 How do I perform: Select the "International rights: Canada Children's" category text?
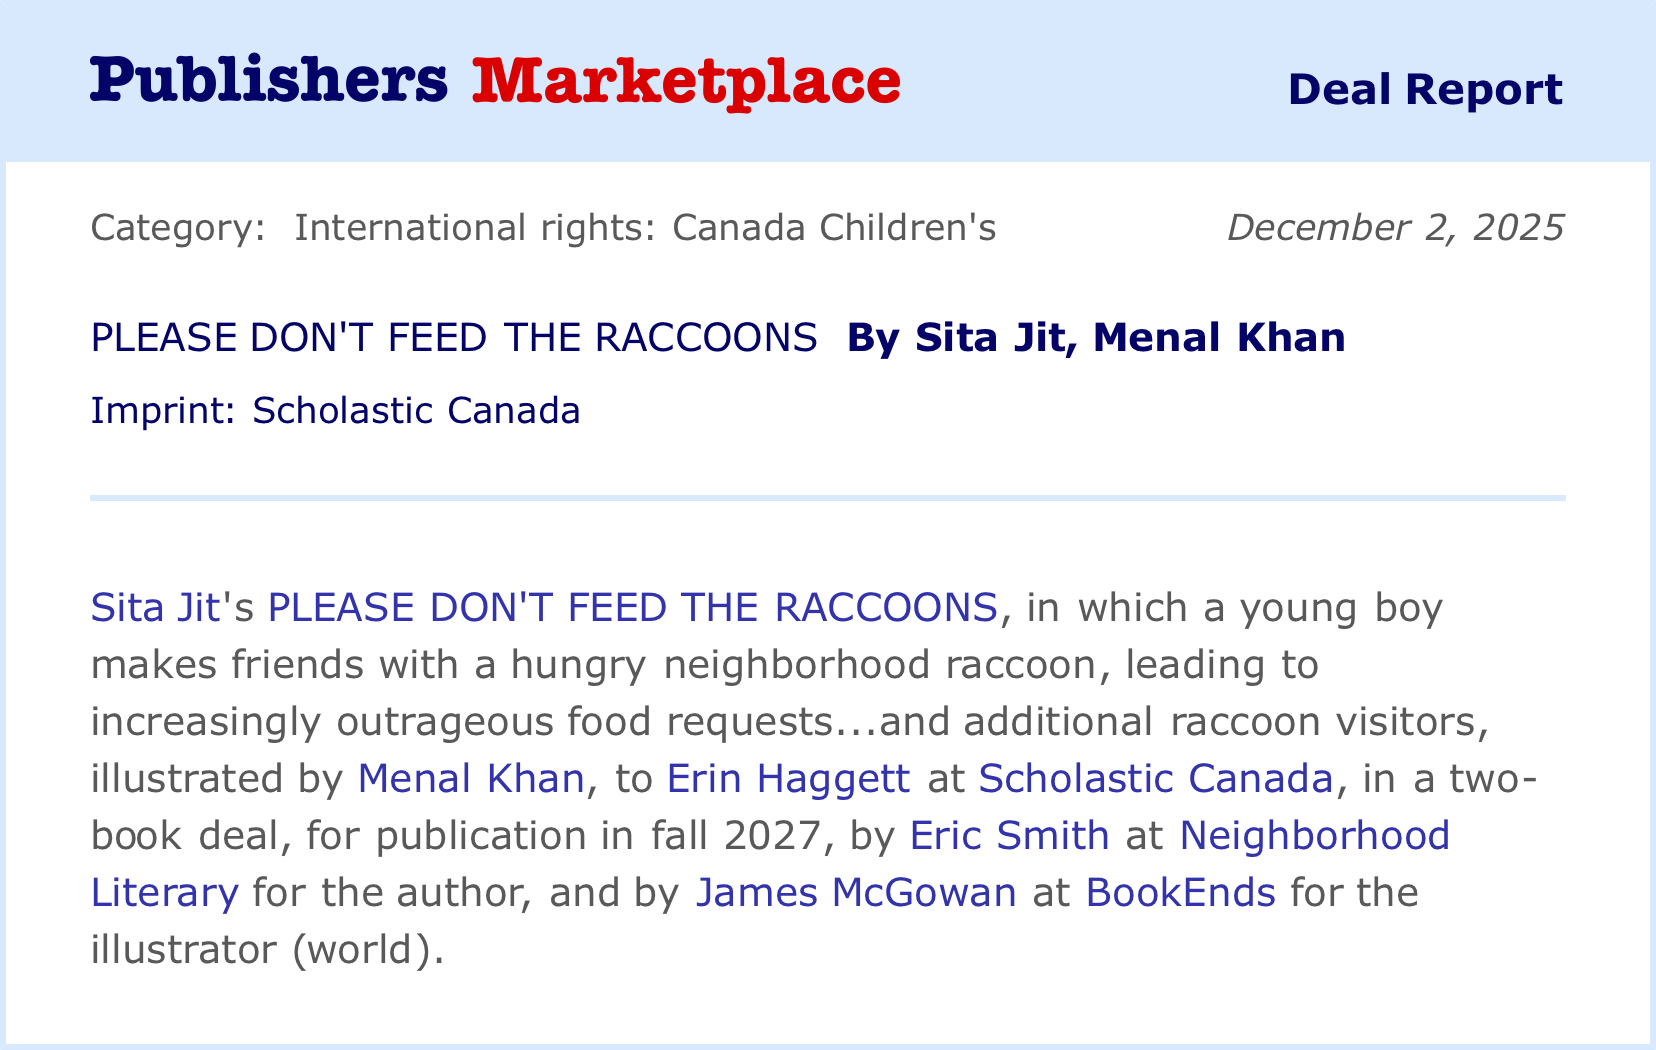tap(645, 228)
